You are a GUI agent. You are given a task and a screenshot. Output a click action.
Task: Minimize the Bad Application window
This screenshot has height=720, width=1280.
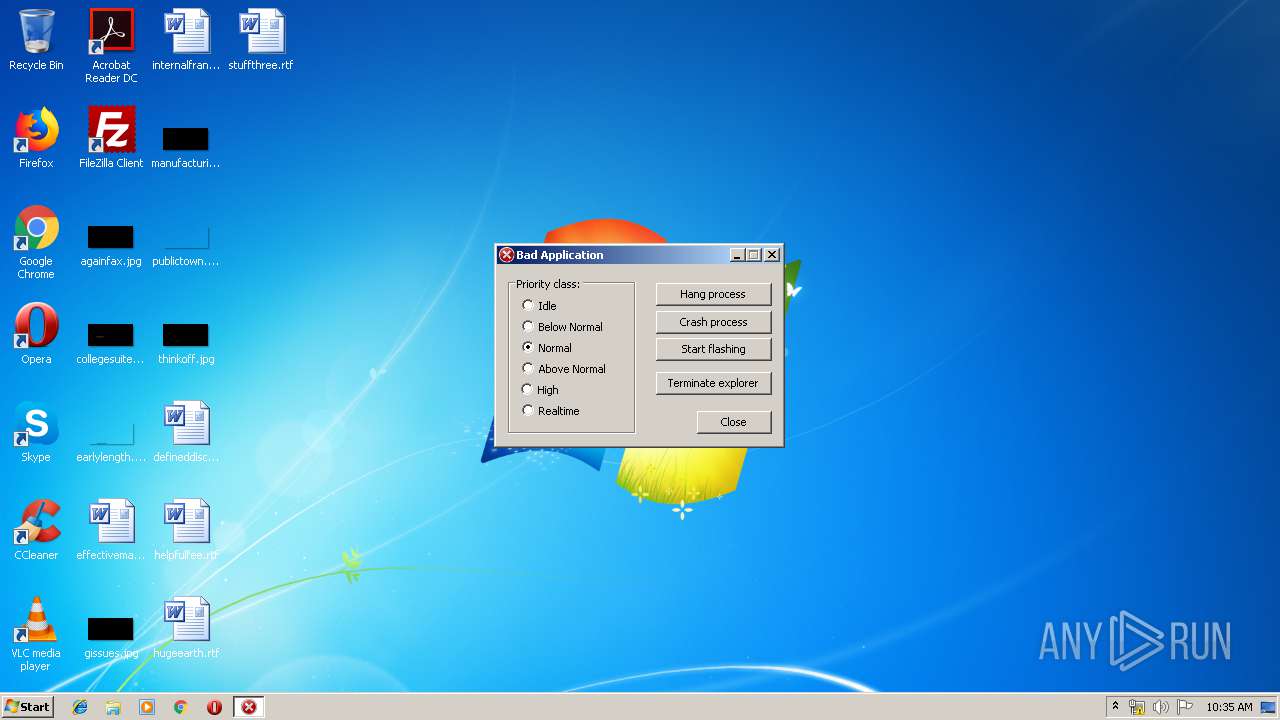(737, 255)
